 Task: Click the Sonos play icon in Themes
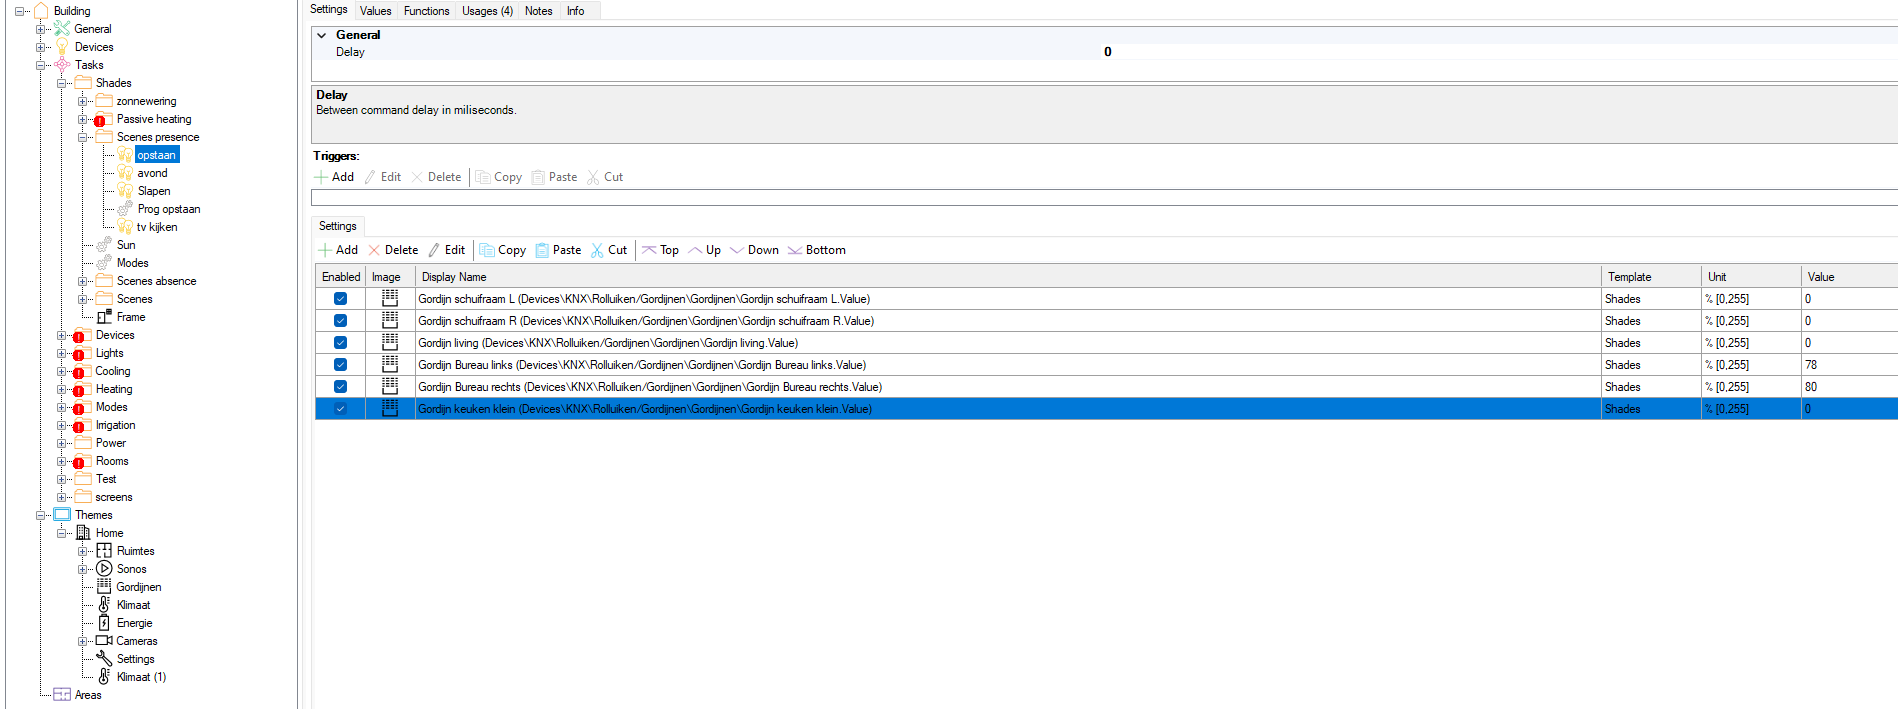(104, 569)
